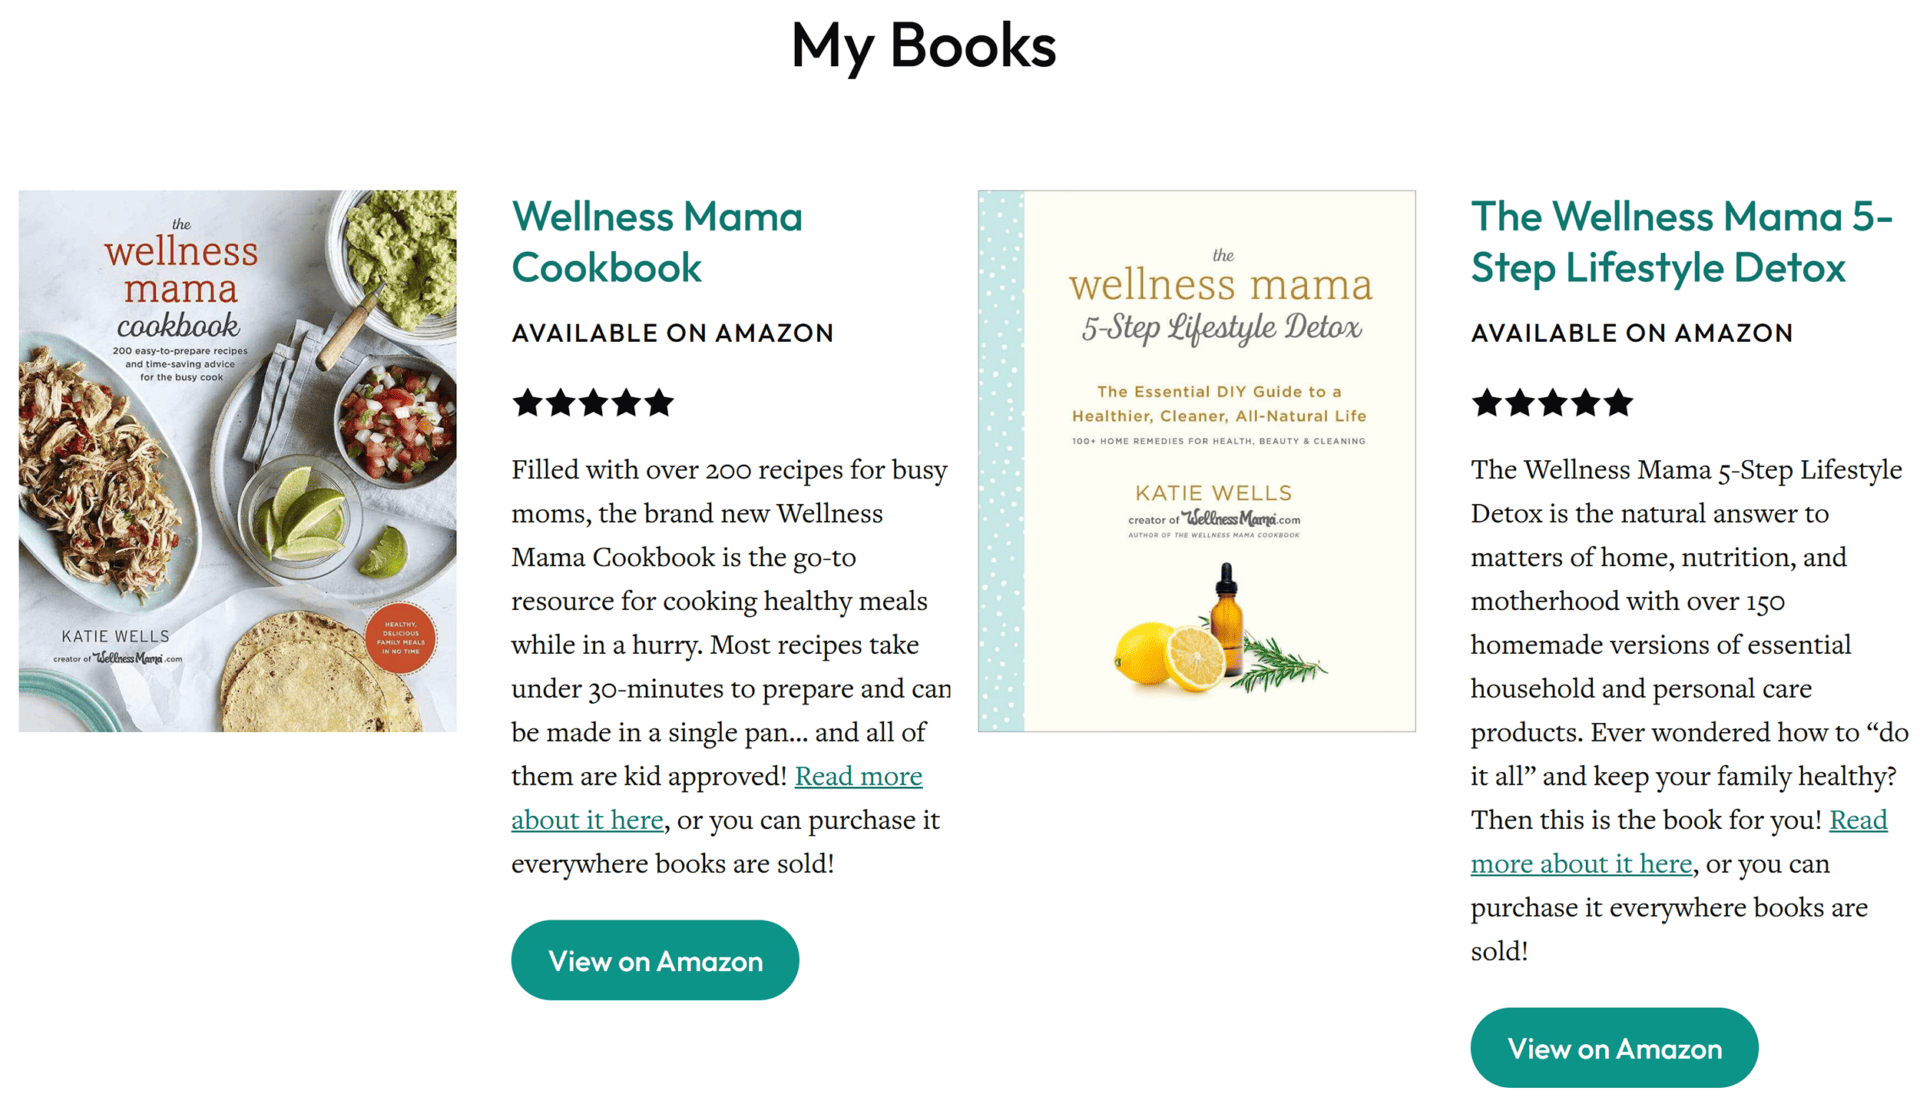Click the third star of the Cookbook rating

(x=593, y=403)
